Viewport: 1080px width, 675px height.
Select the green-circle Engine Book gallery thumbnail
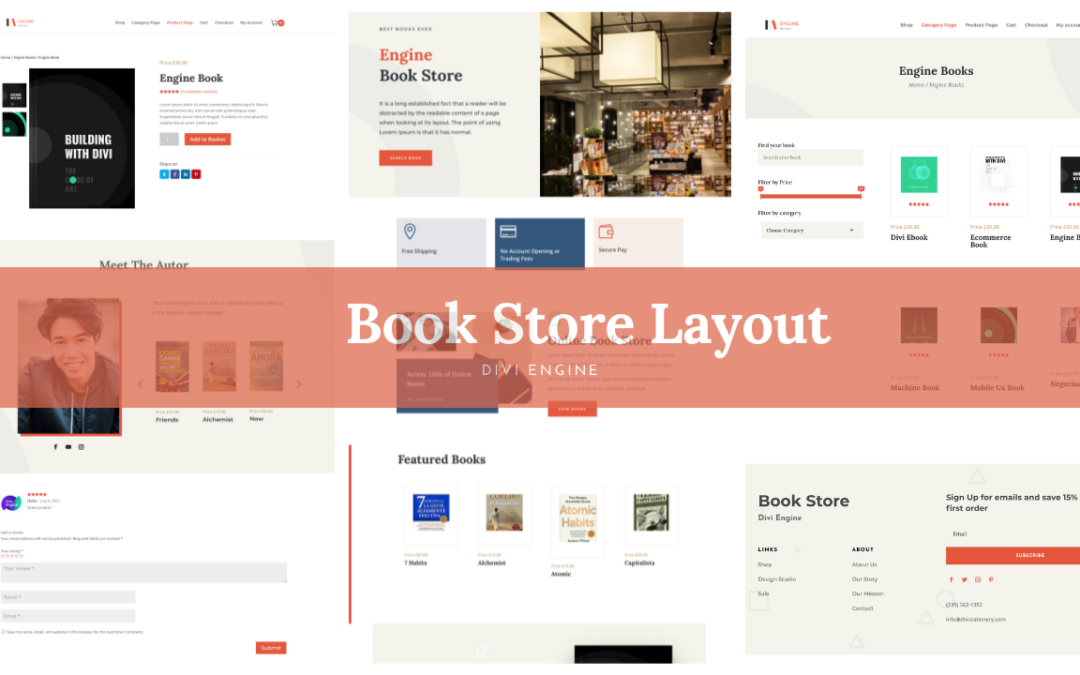[x=14, y=125]
